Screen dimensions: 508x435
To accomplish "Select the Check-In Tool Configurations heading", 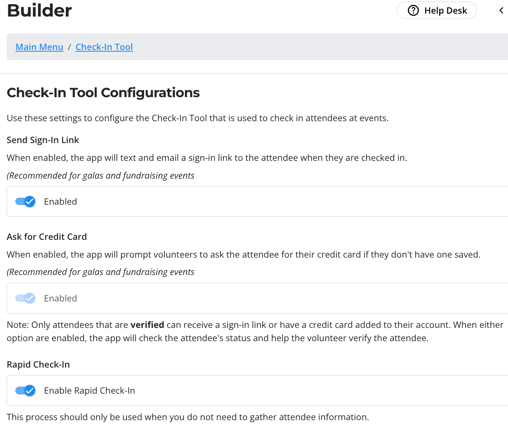I will pyautogui.click(x=103, y=93).
